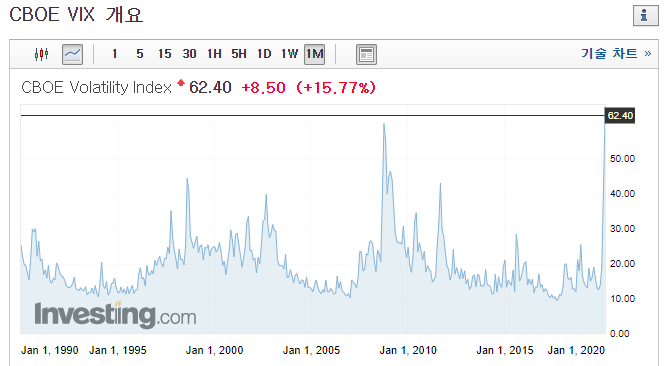Select the 5 minute interval

tap(140, 54)
